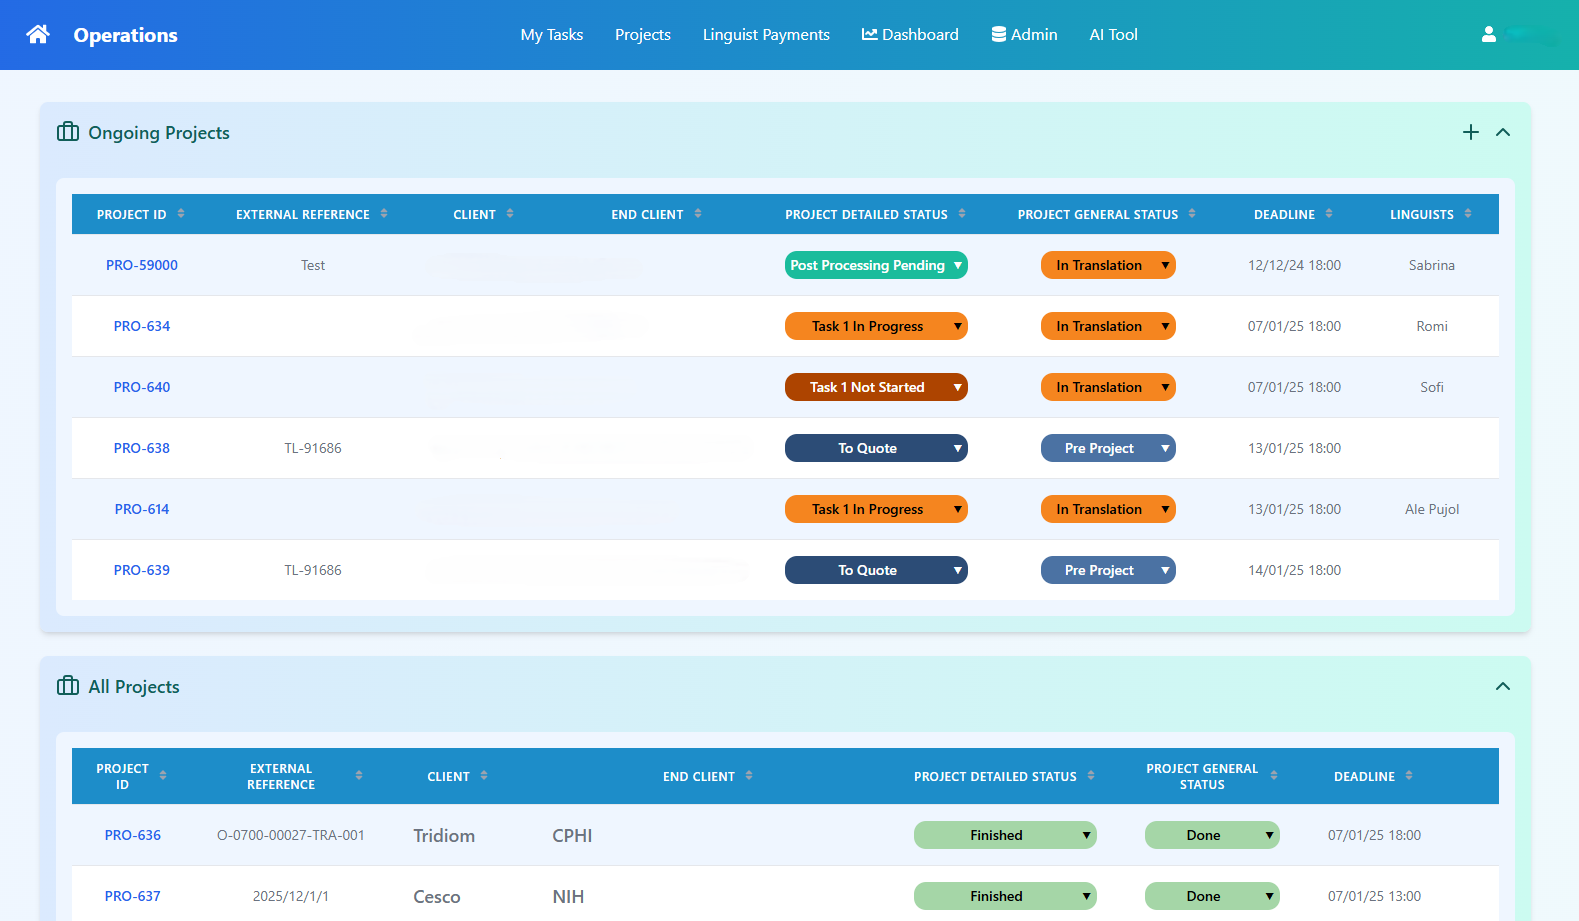Sort Ongoing Projects by Client
The image size is (1579, 921).
[510, 214]
